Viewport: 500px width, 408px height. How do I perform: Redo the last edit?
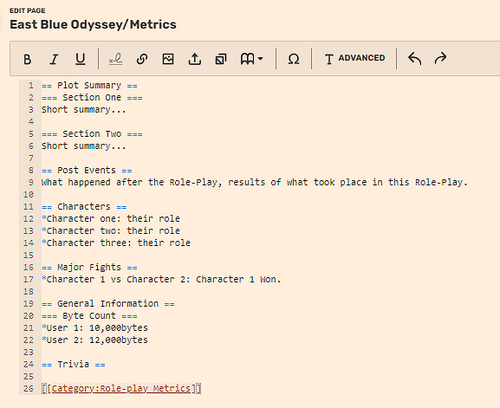(440, 59)
